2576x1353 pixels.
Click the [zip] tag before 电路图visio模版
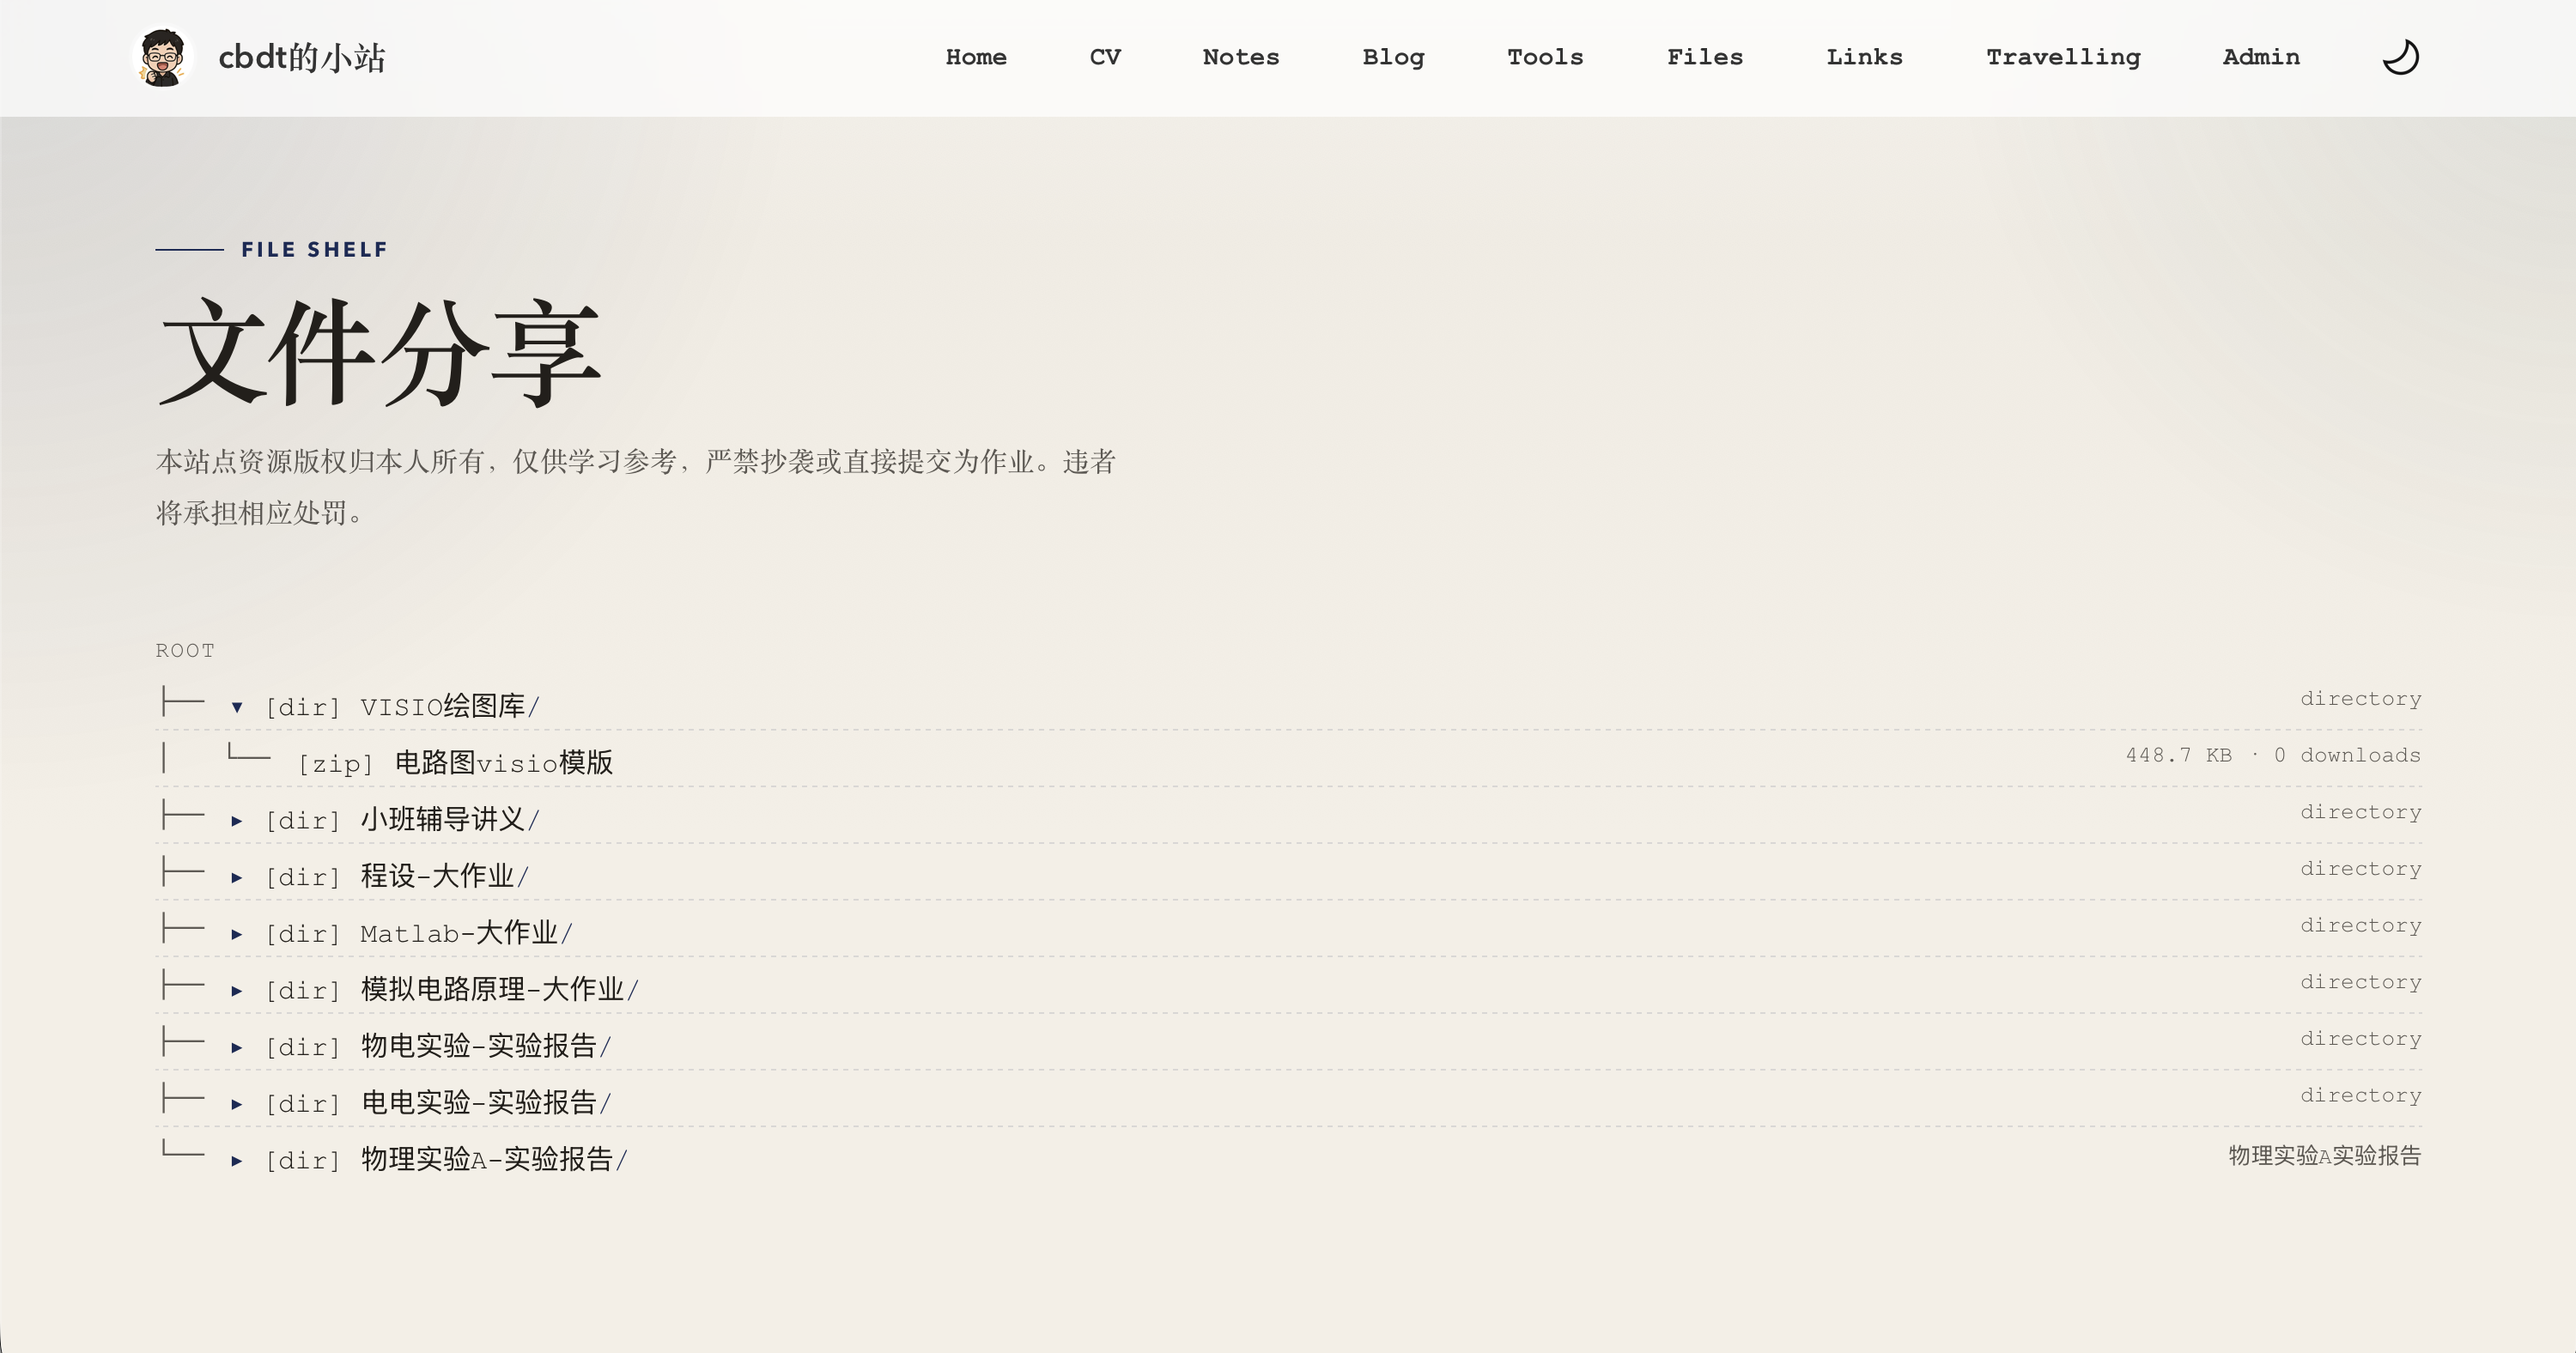(336, 764)
